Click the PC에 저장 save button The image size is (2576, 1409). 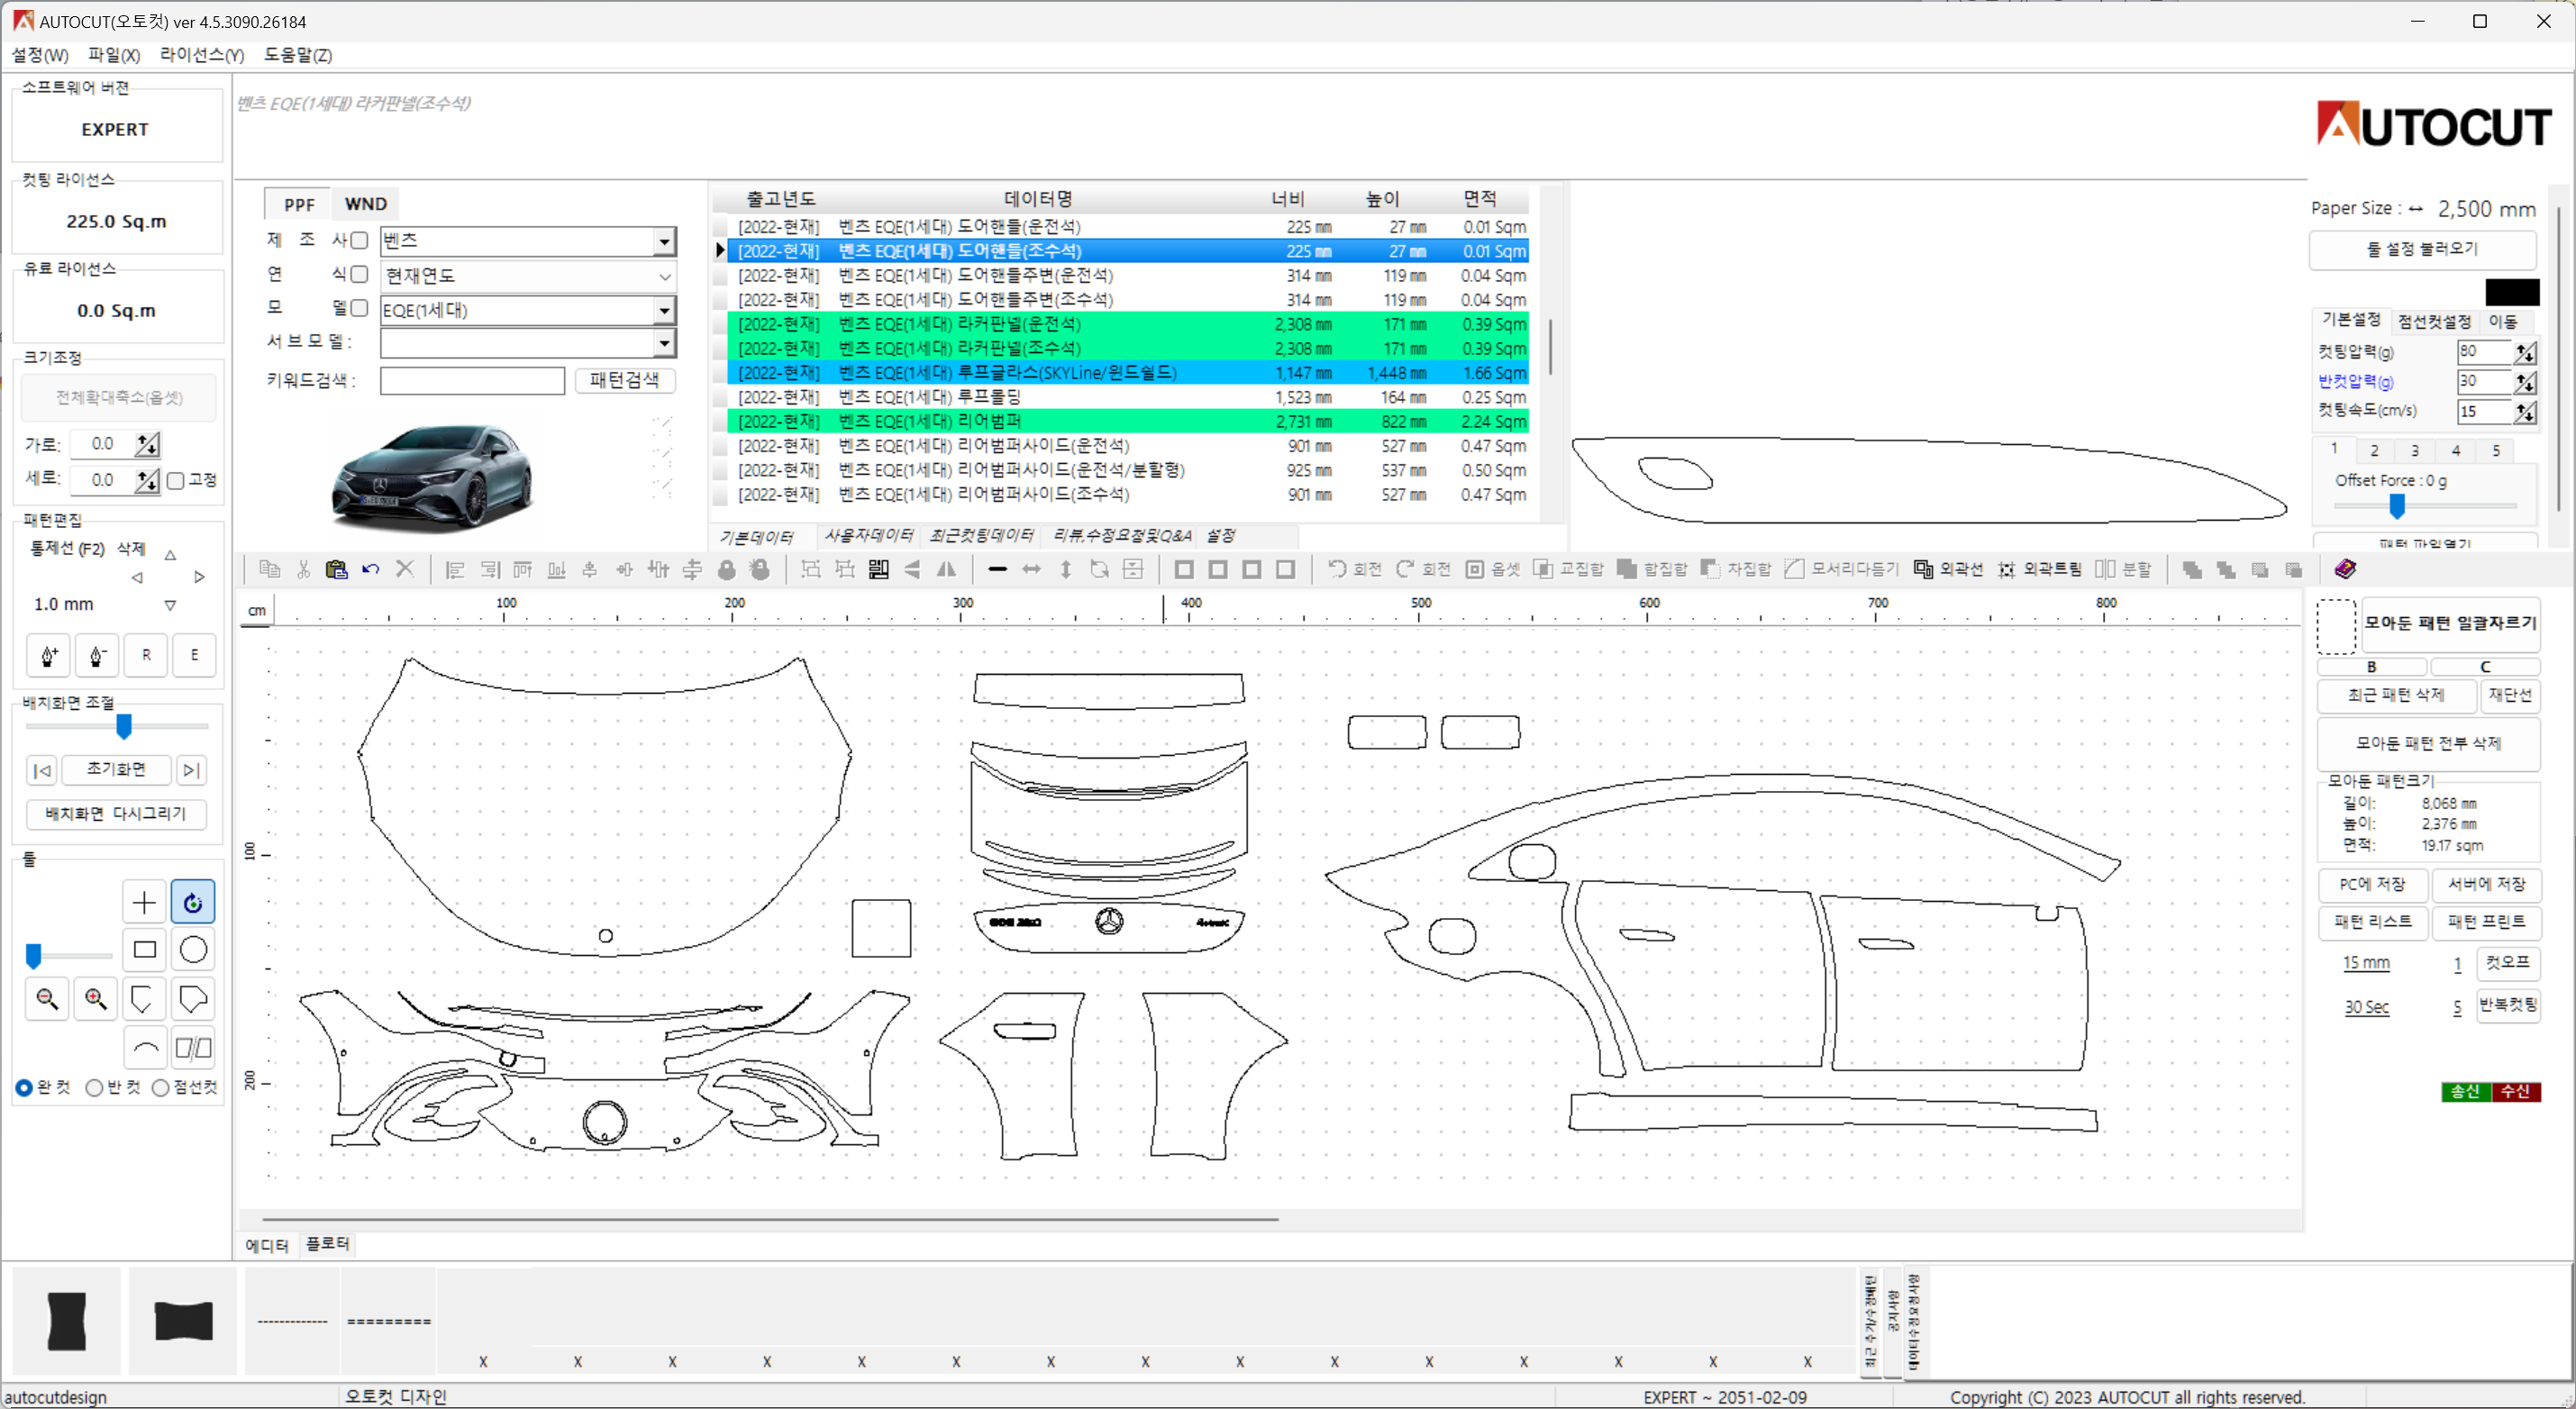coord(2373,885)
